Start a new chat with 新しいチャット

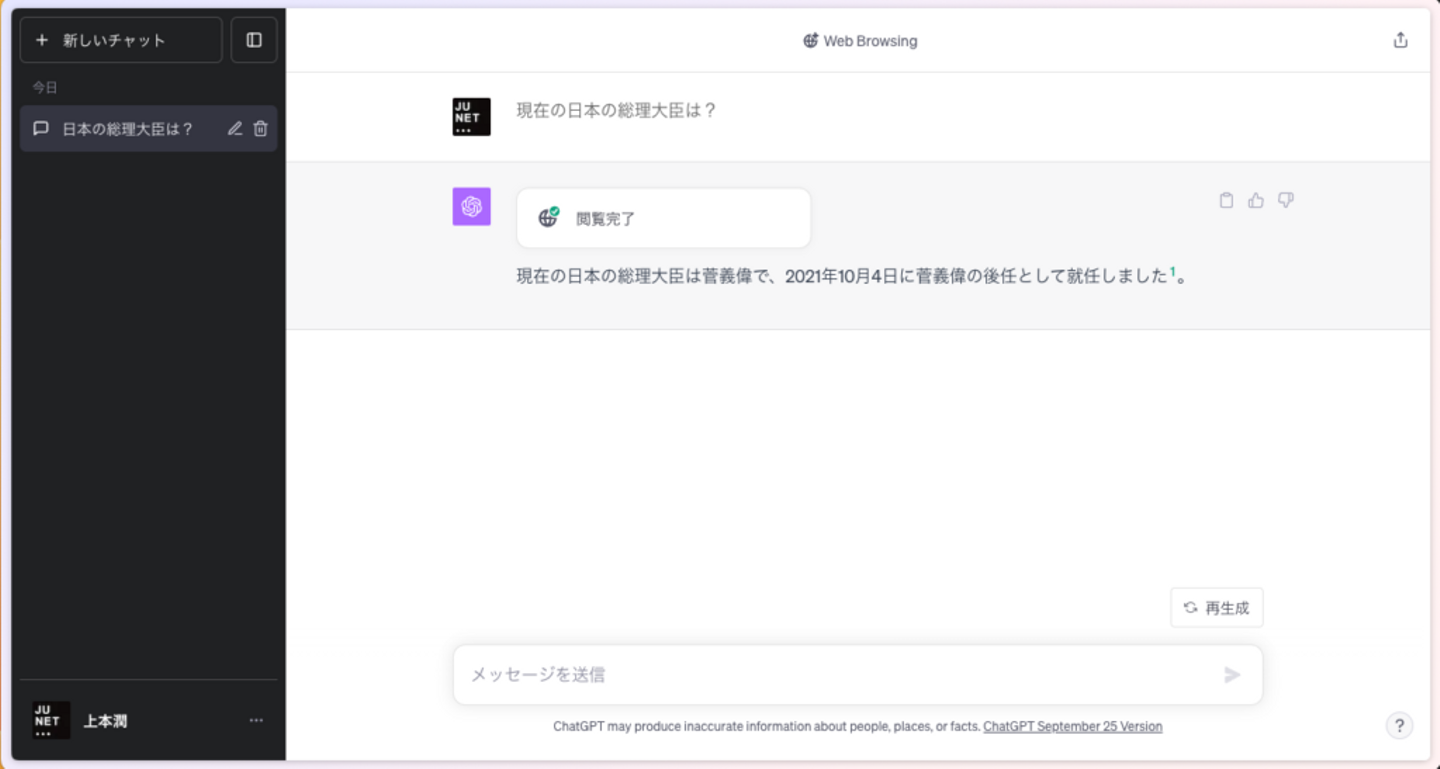coord(121,40)
